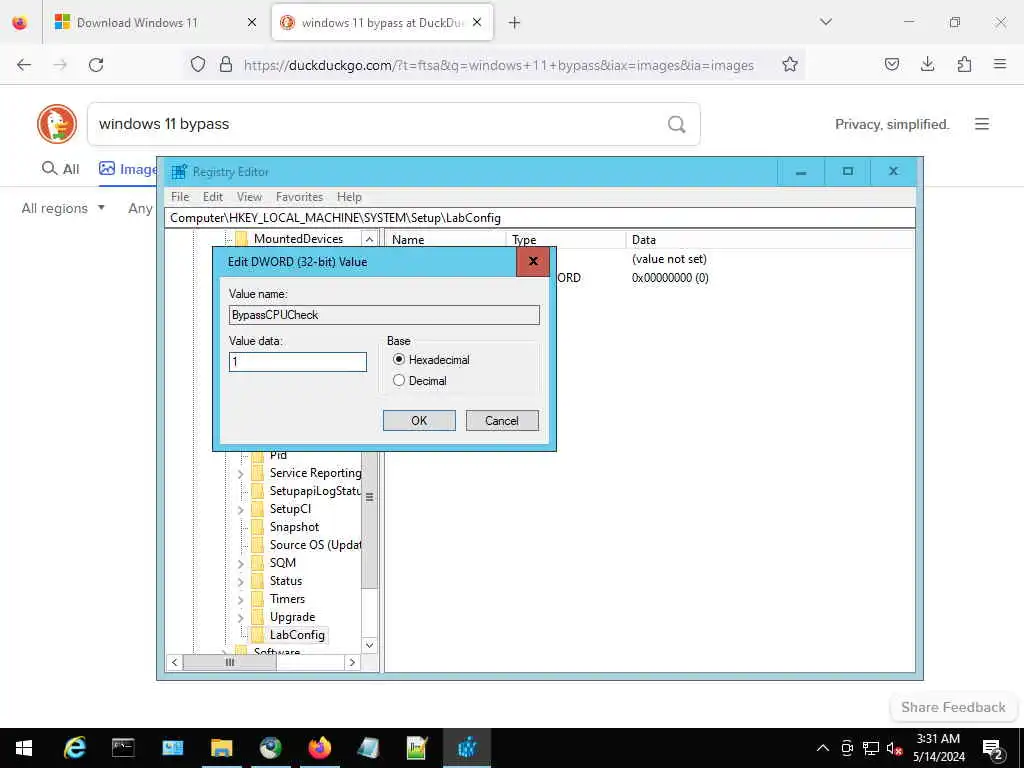Open the Windows Start menu
This screenshot has height=768, width=1024.
tap(24, 748)
